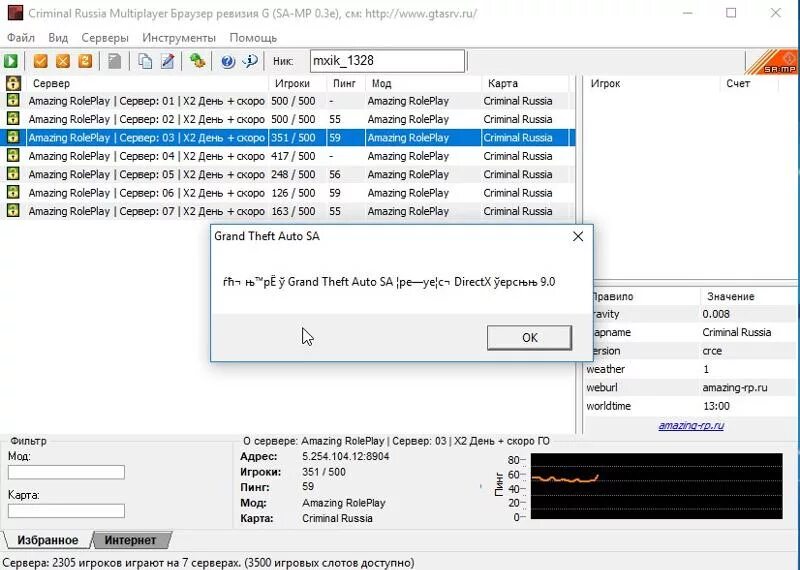Click the gray document master list icon
This screenshot has height=570, width=800.
click(x=115, y=61)
